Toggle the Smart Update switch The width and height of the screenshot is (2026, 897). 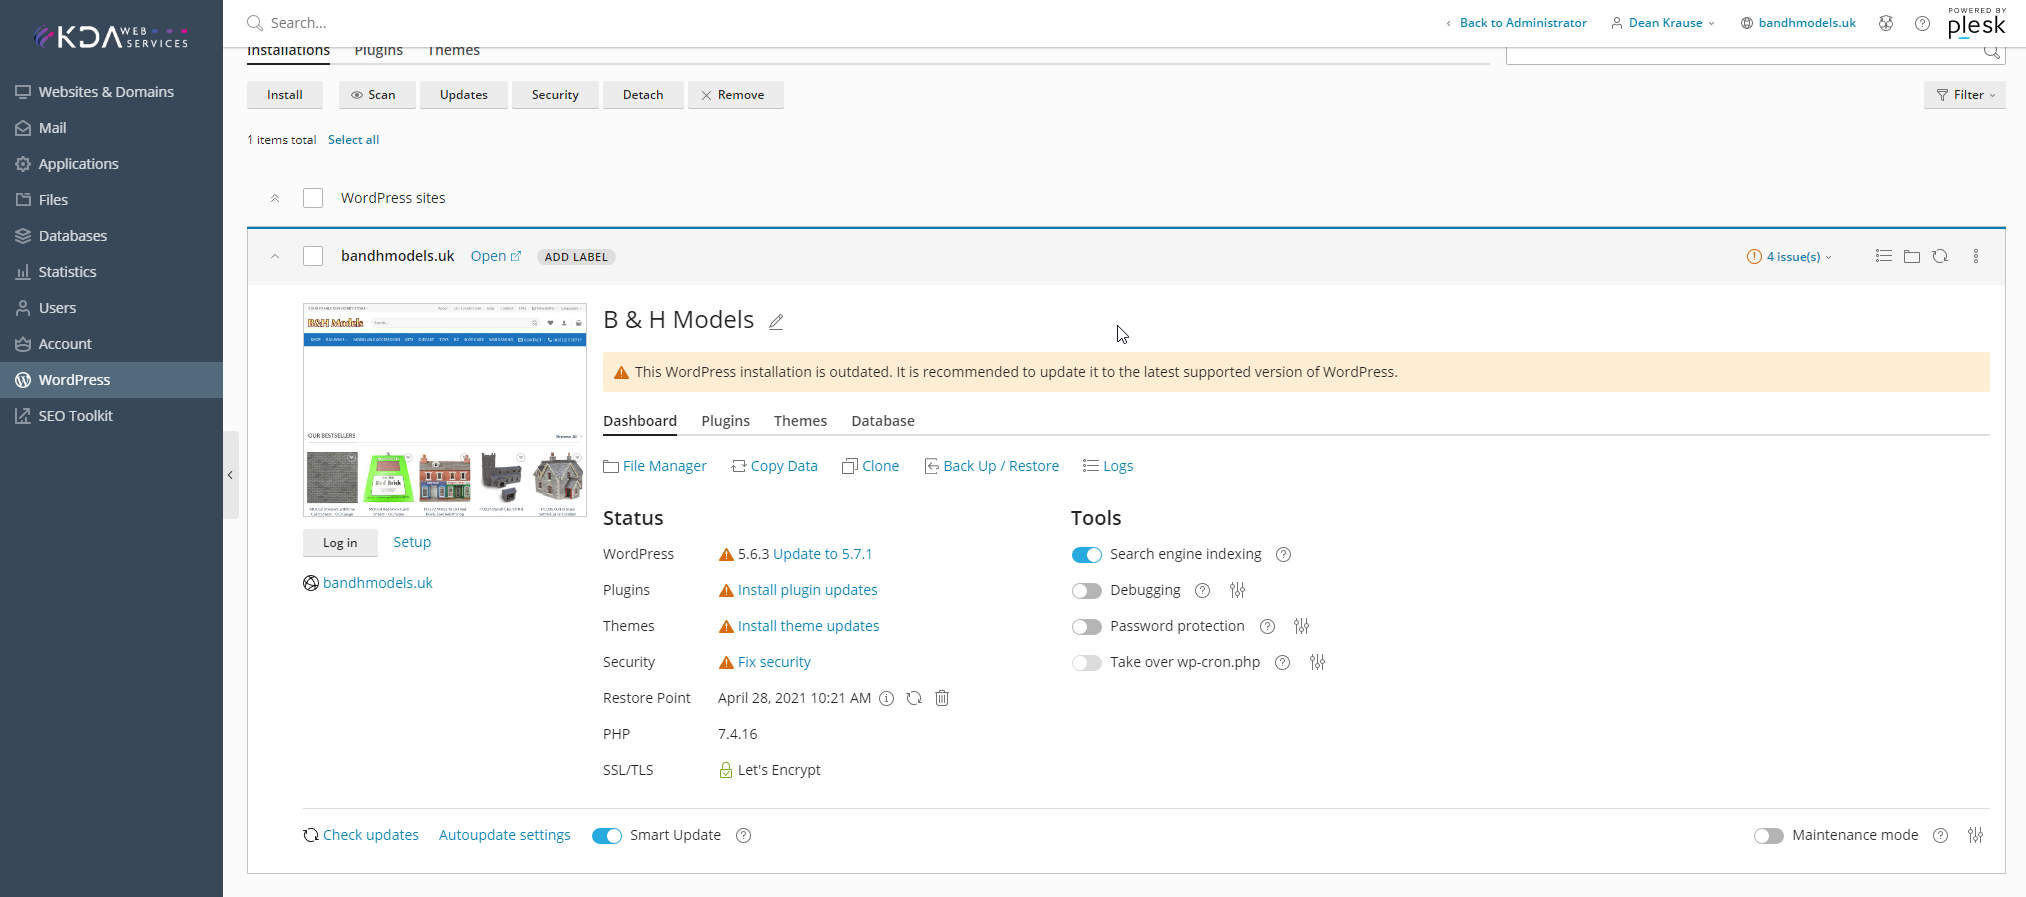[x=607, y=836]
